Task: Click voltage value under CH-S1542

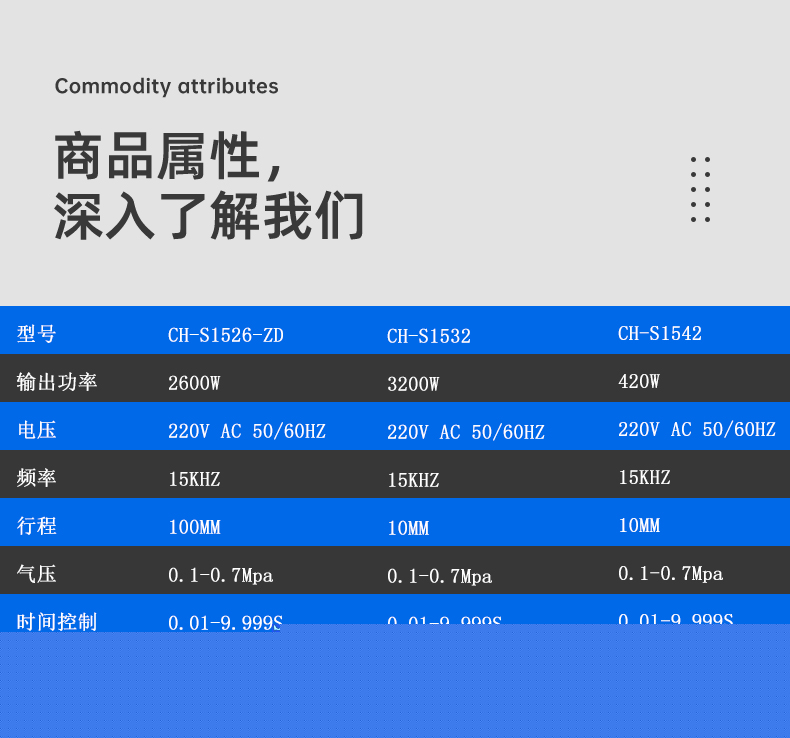Action: click(x=697, y=429)
